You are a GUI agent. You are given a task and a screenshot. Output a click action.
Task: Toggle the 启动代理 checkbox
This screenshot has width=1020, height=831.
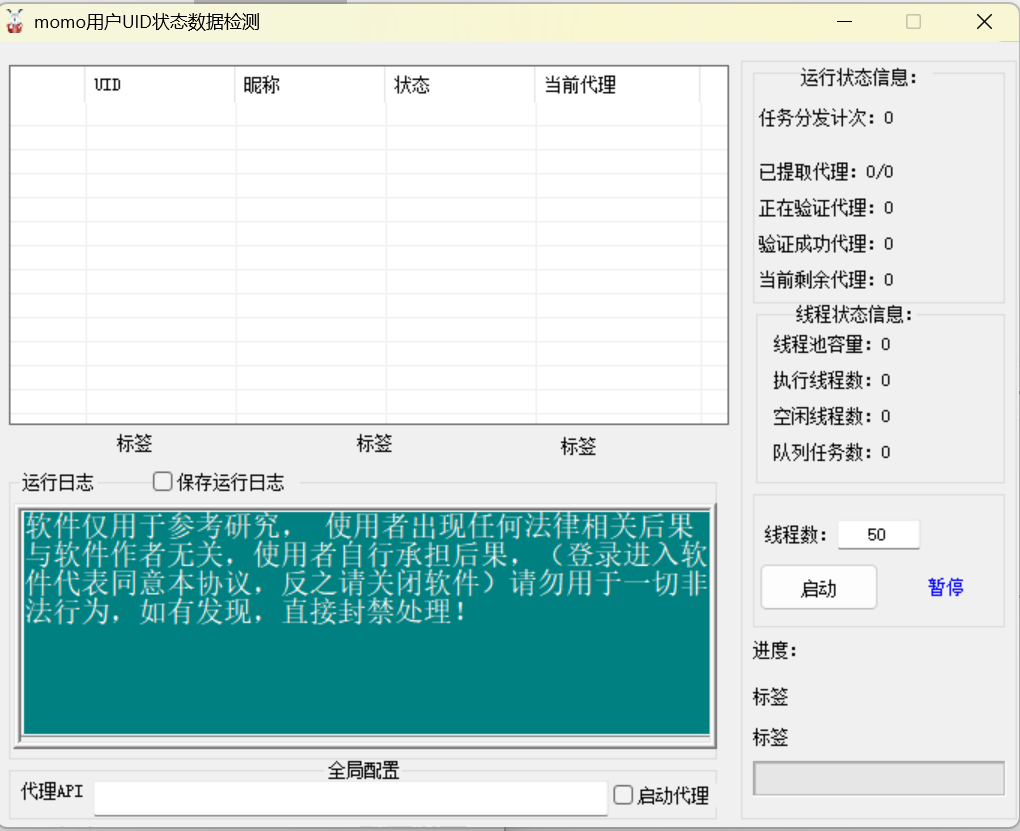tap(623, 795)
